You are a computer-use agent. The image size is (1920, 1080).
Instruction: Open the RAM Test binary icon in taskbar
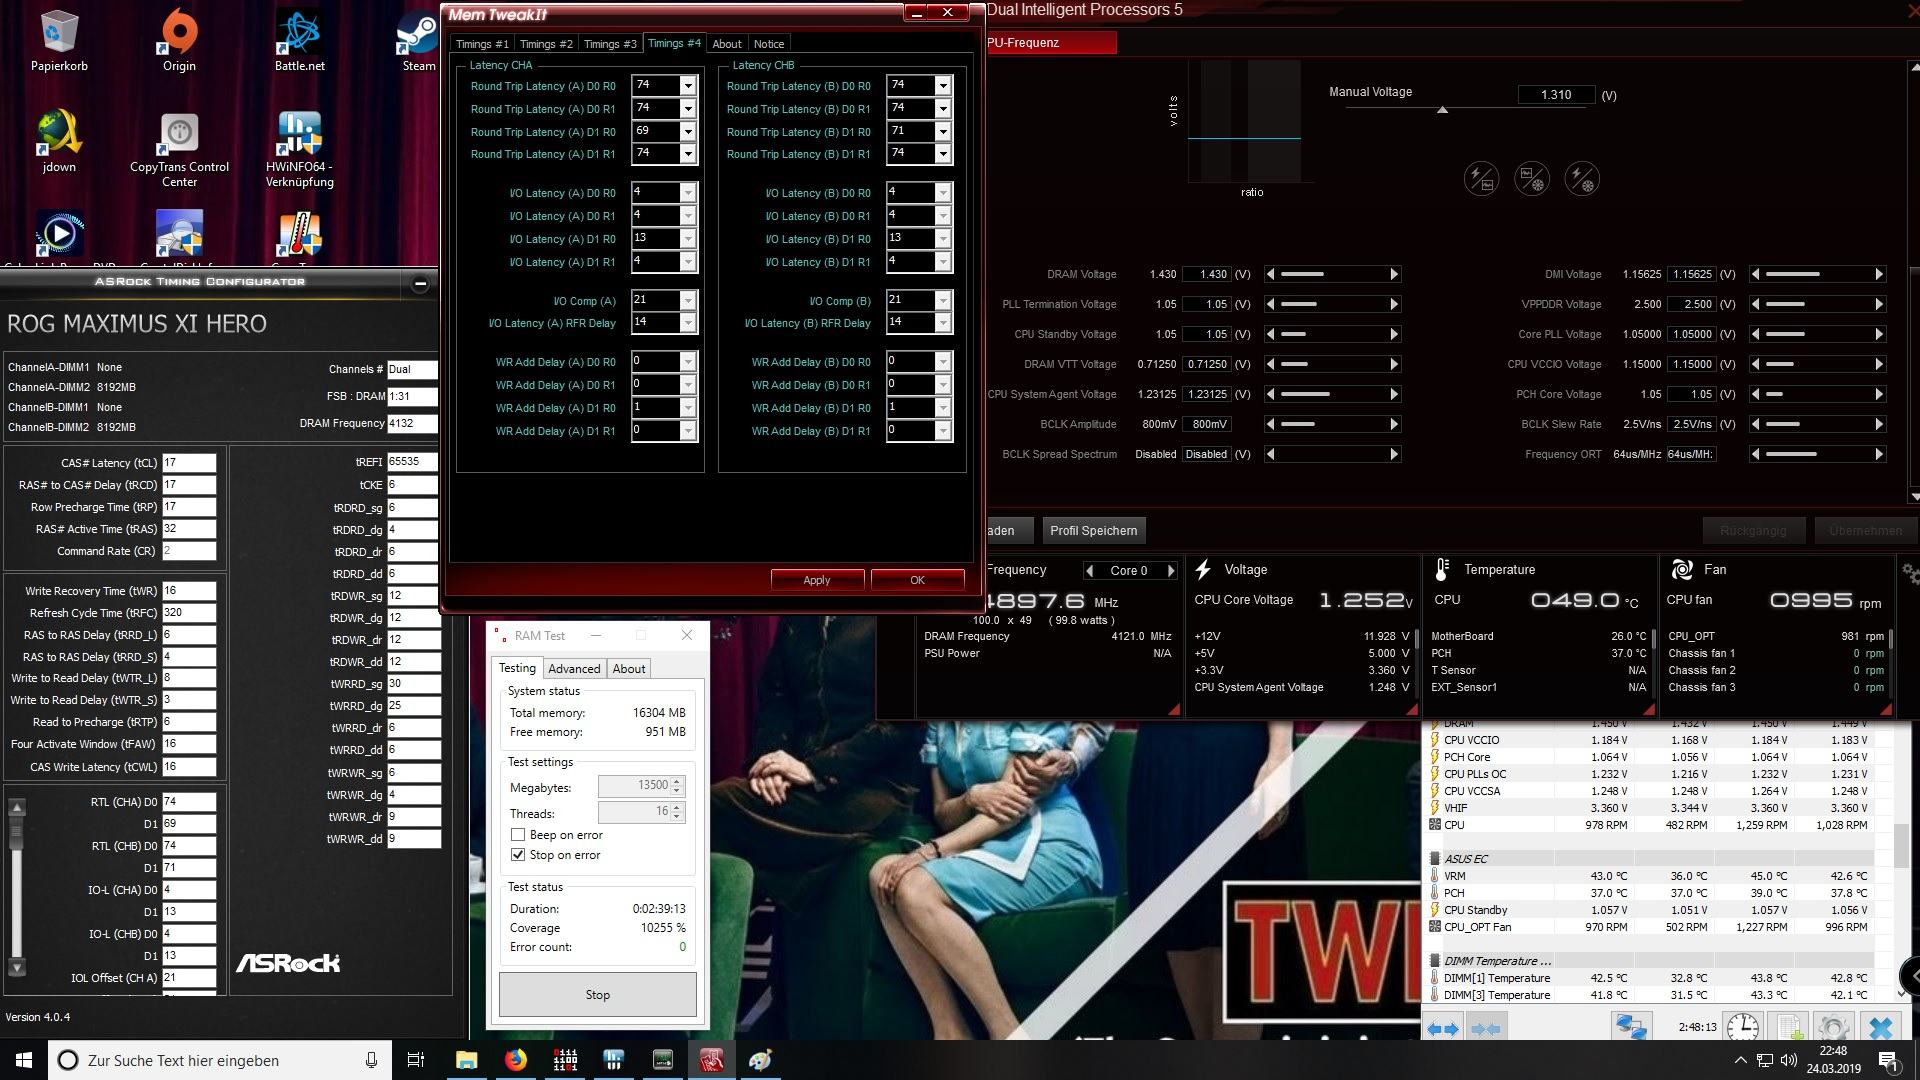(x=565, y=1060)
